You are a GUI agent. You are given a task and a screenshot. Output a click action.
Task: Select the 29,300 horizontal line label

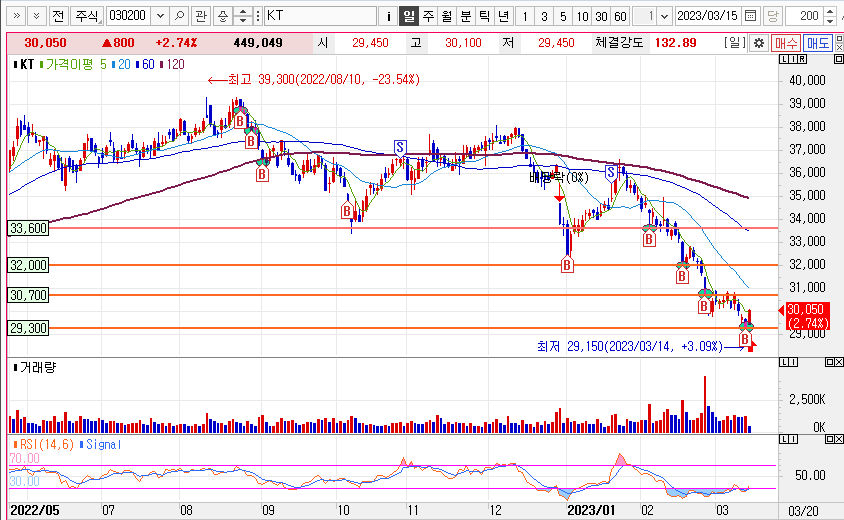(29, 328)
